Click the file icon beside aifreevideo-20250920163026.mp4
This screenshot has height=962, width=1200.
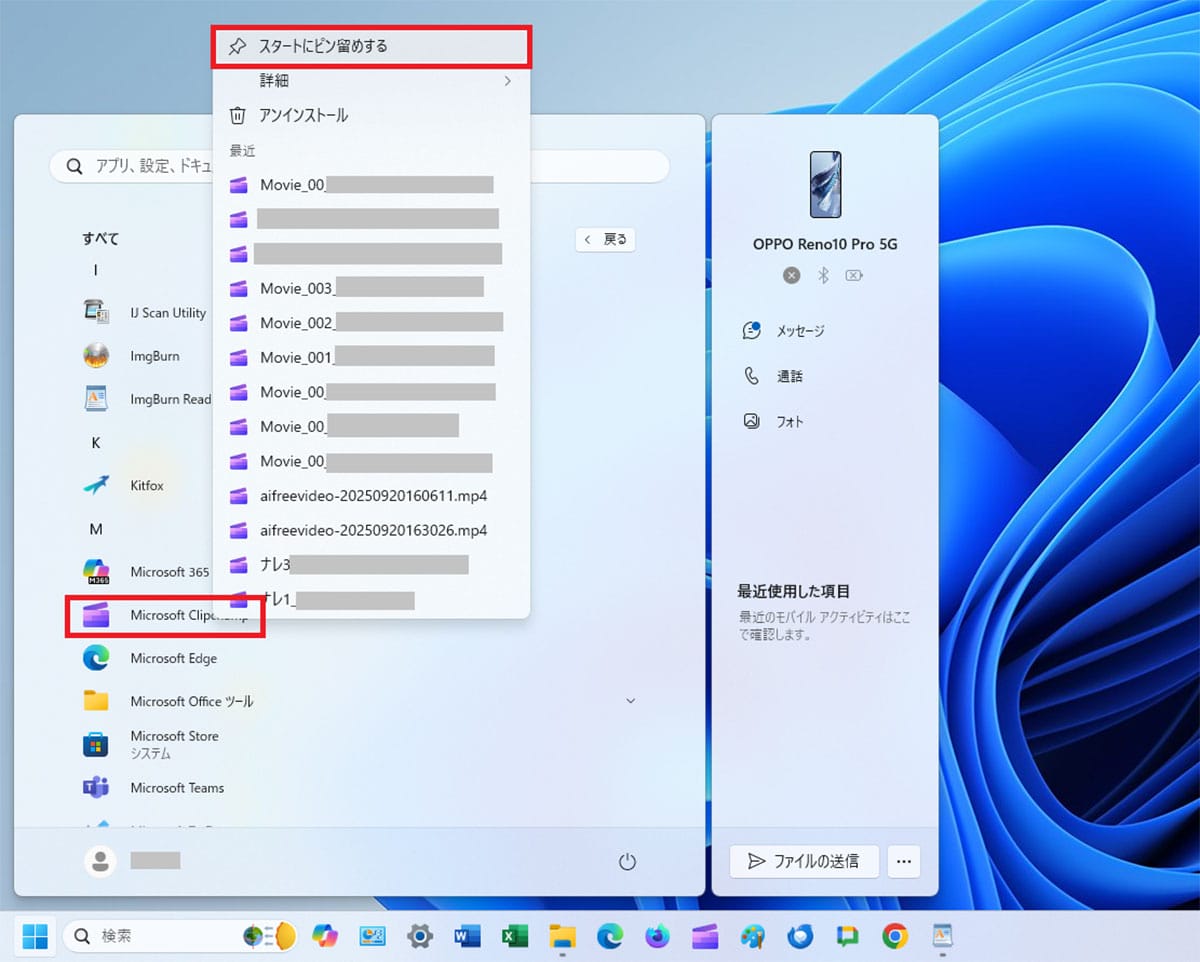pos(238,530)
